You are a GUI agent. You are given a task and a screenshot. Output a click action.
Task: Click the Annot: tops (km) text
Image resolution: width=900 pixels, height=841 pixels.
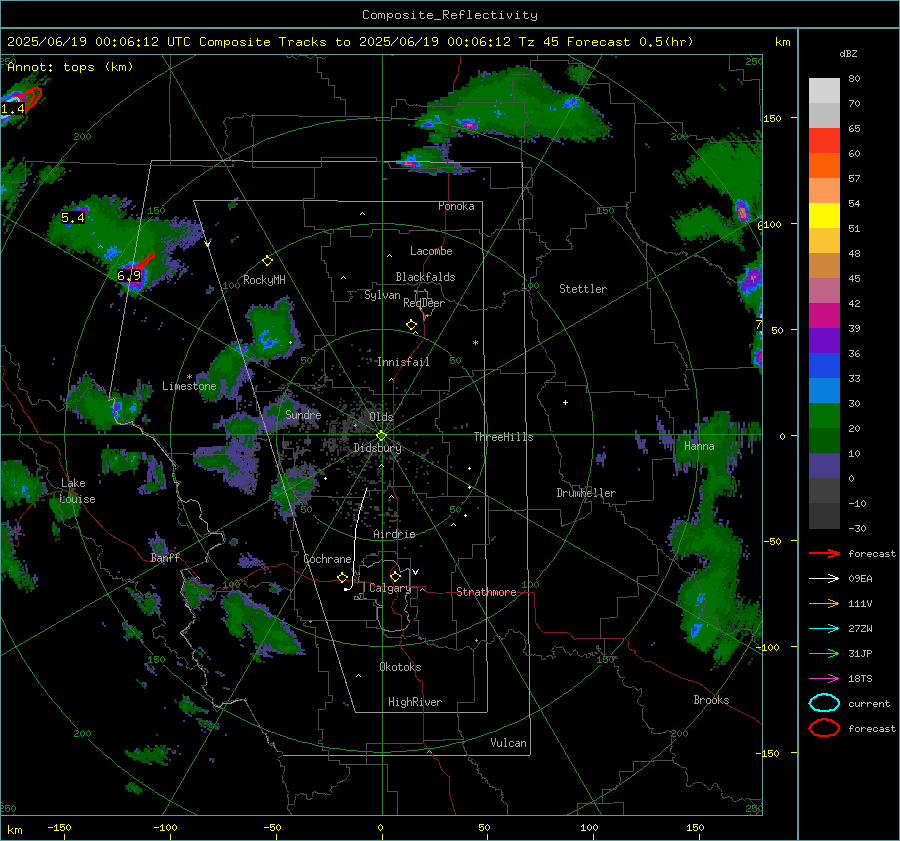coord(70,67)
